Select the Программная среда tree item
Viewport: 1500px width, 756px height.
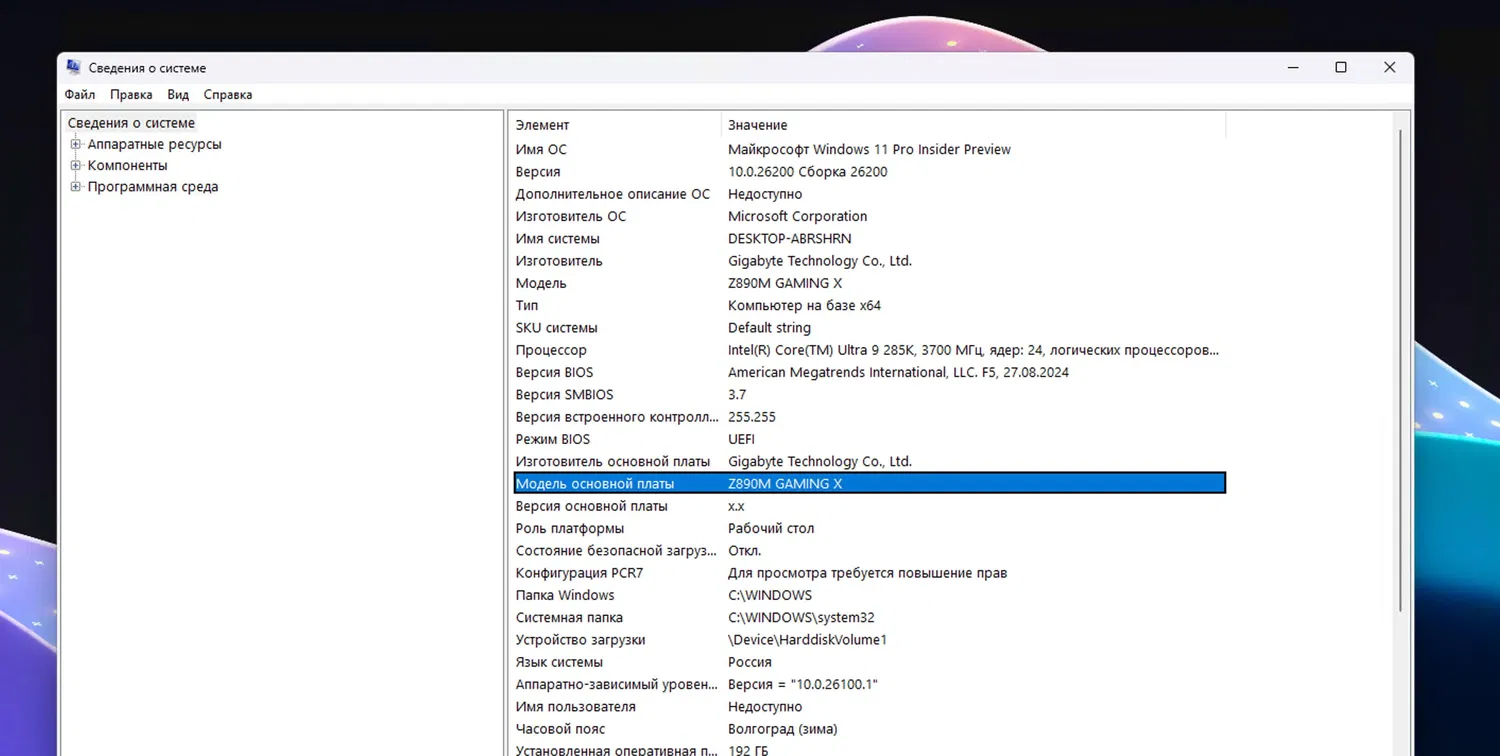(152, 187)
